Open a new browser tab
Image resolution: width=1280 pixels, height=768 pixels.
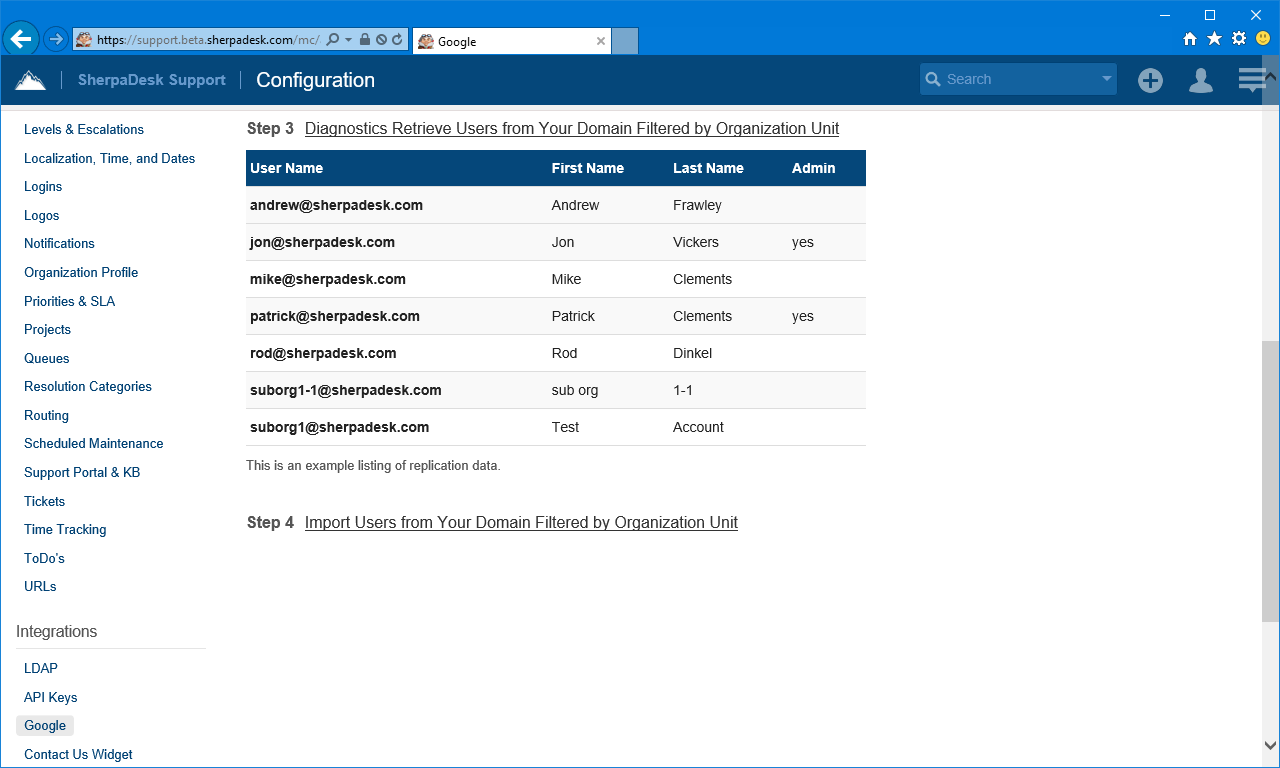click(x=624, y=41)
